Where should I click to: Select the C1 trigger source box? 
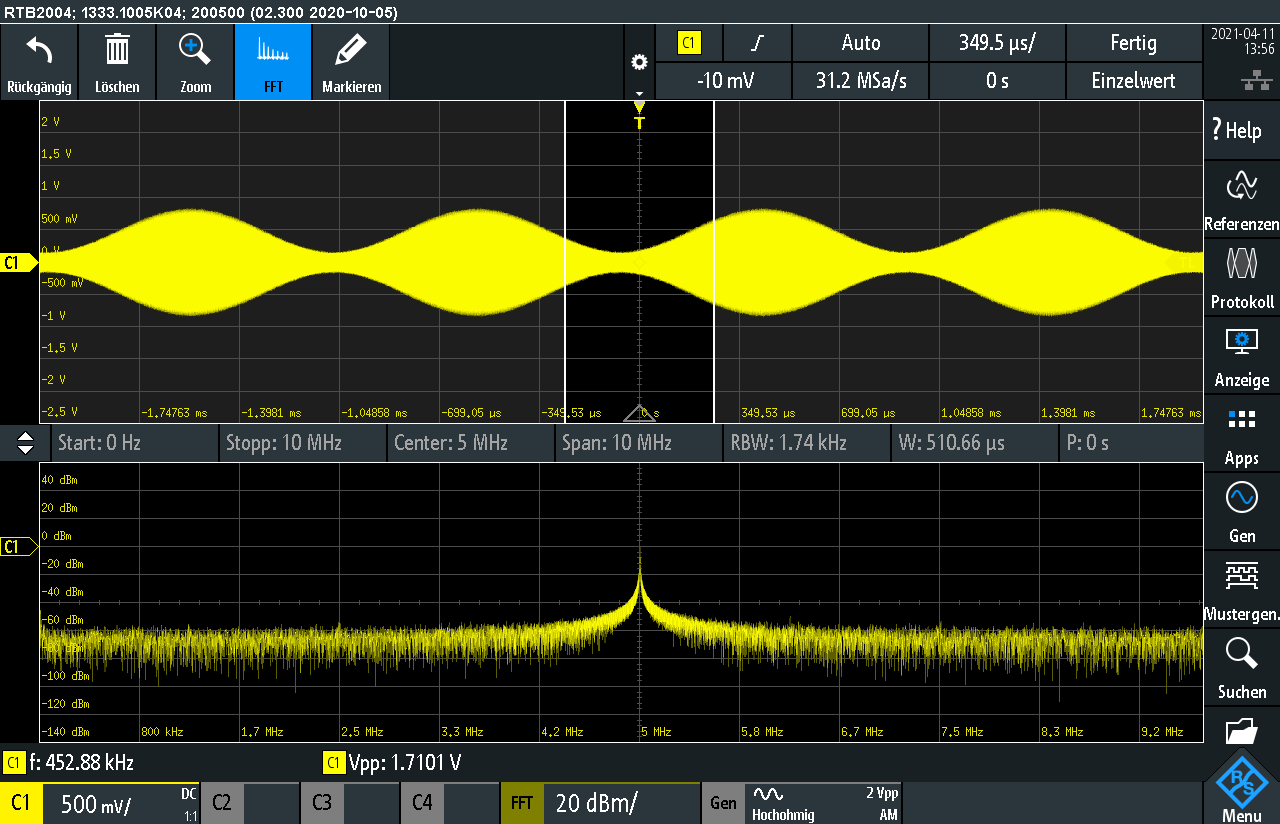[689, 43]
